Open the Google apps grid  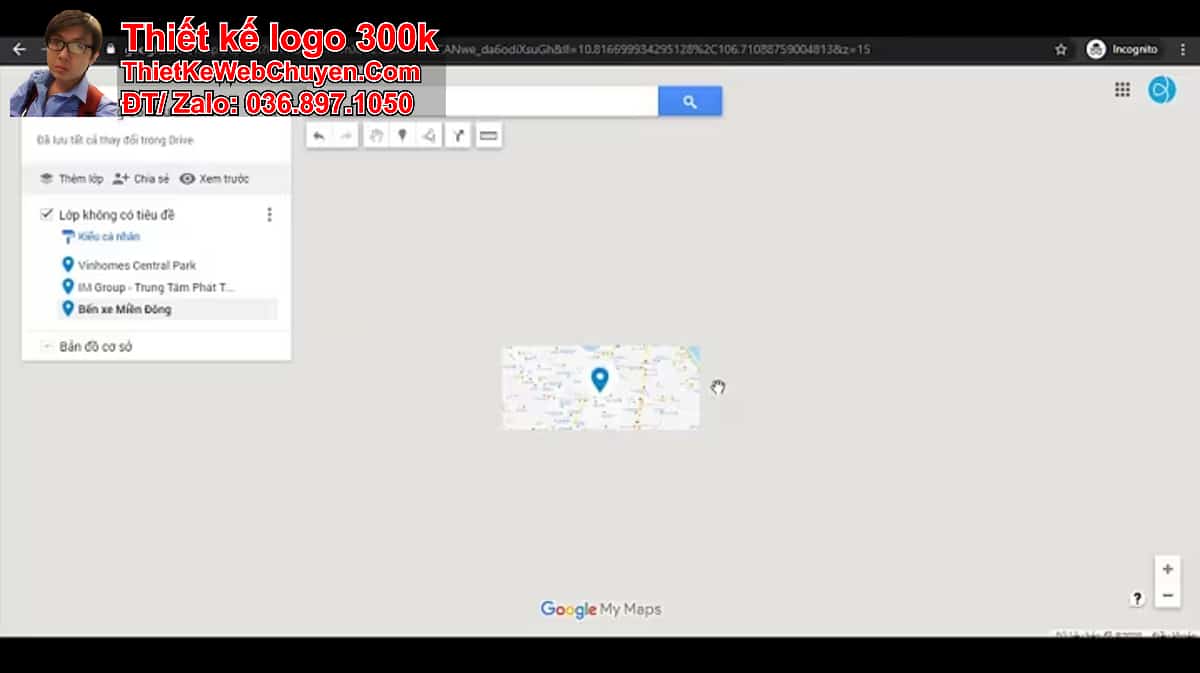click(1122, 90)
